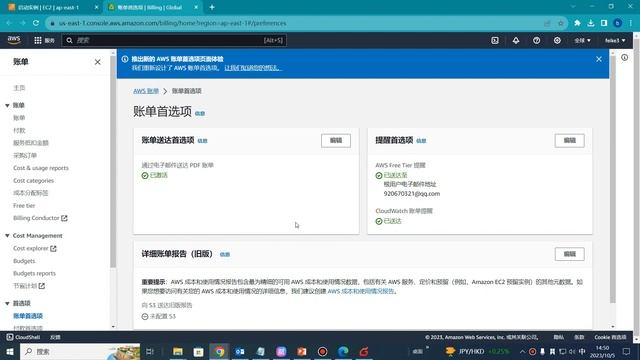Screen dimensions: 640x360
Task: Open the browser downloads icon
Action: 591,23
